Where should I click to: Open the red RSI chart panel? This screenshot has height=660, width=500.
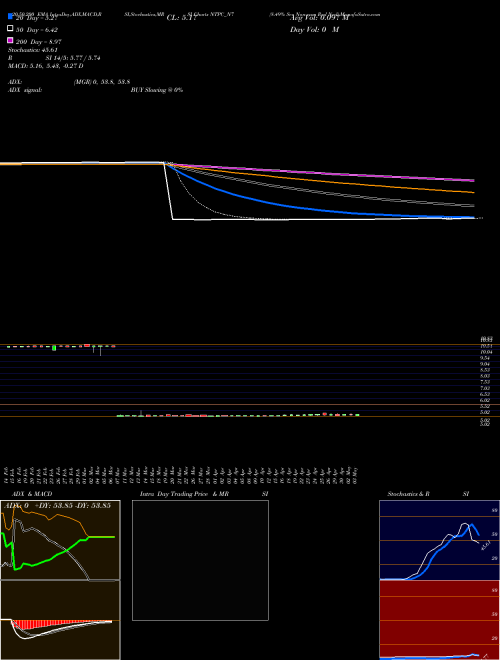pyautogui.click(x=439, y=620)
